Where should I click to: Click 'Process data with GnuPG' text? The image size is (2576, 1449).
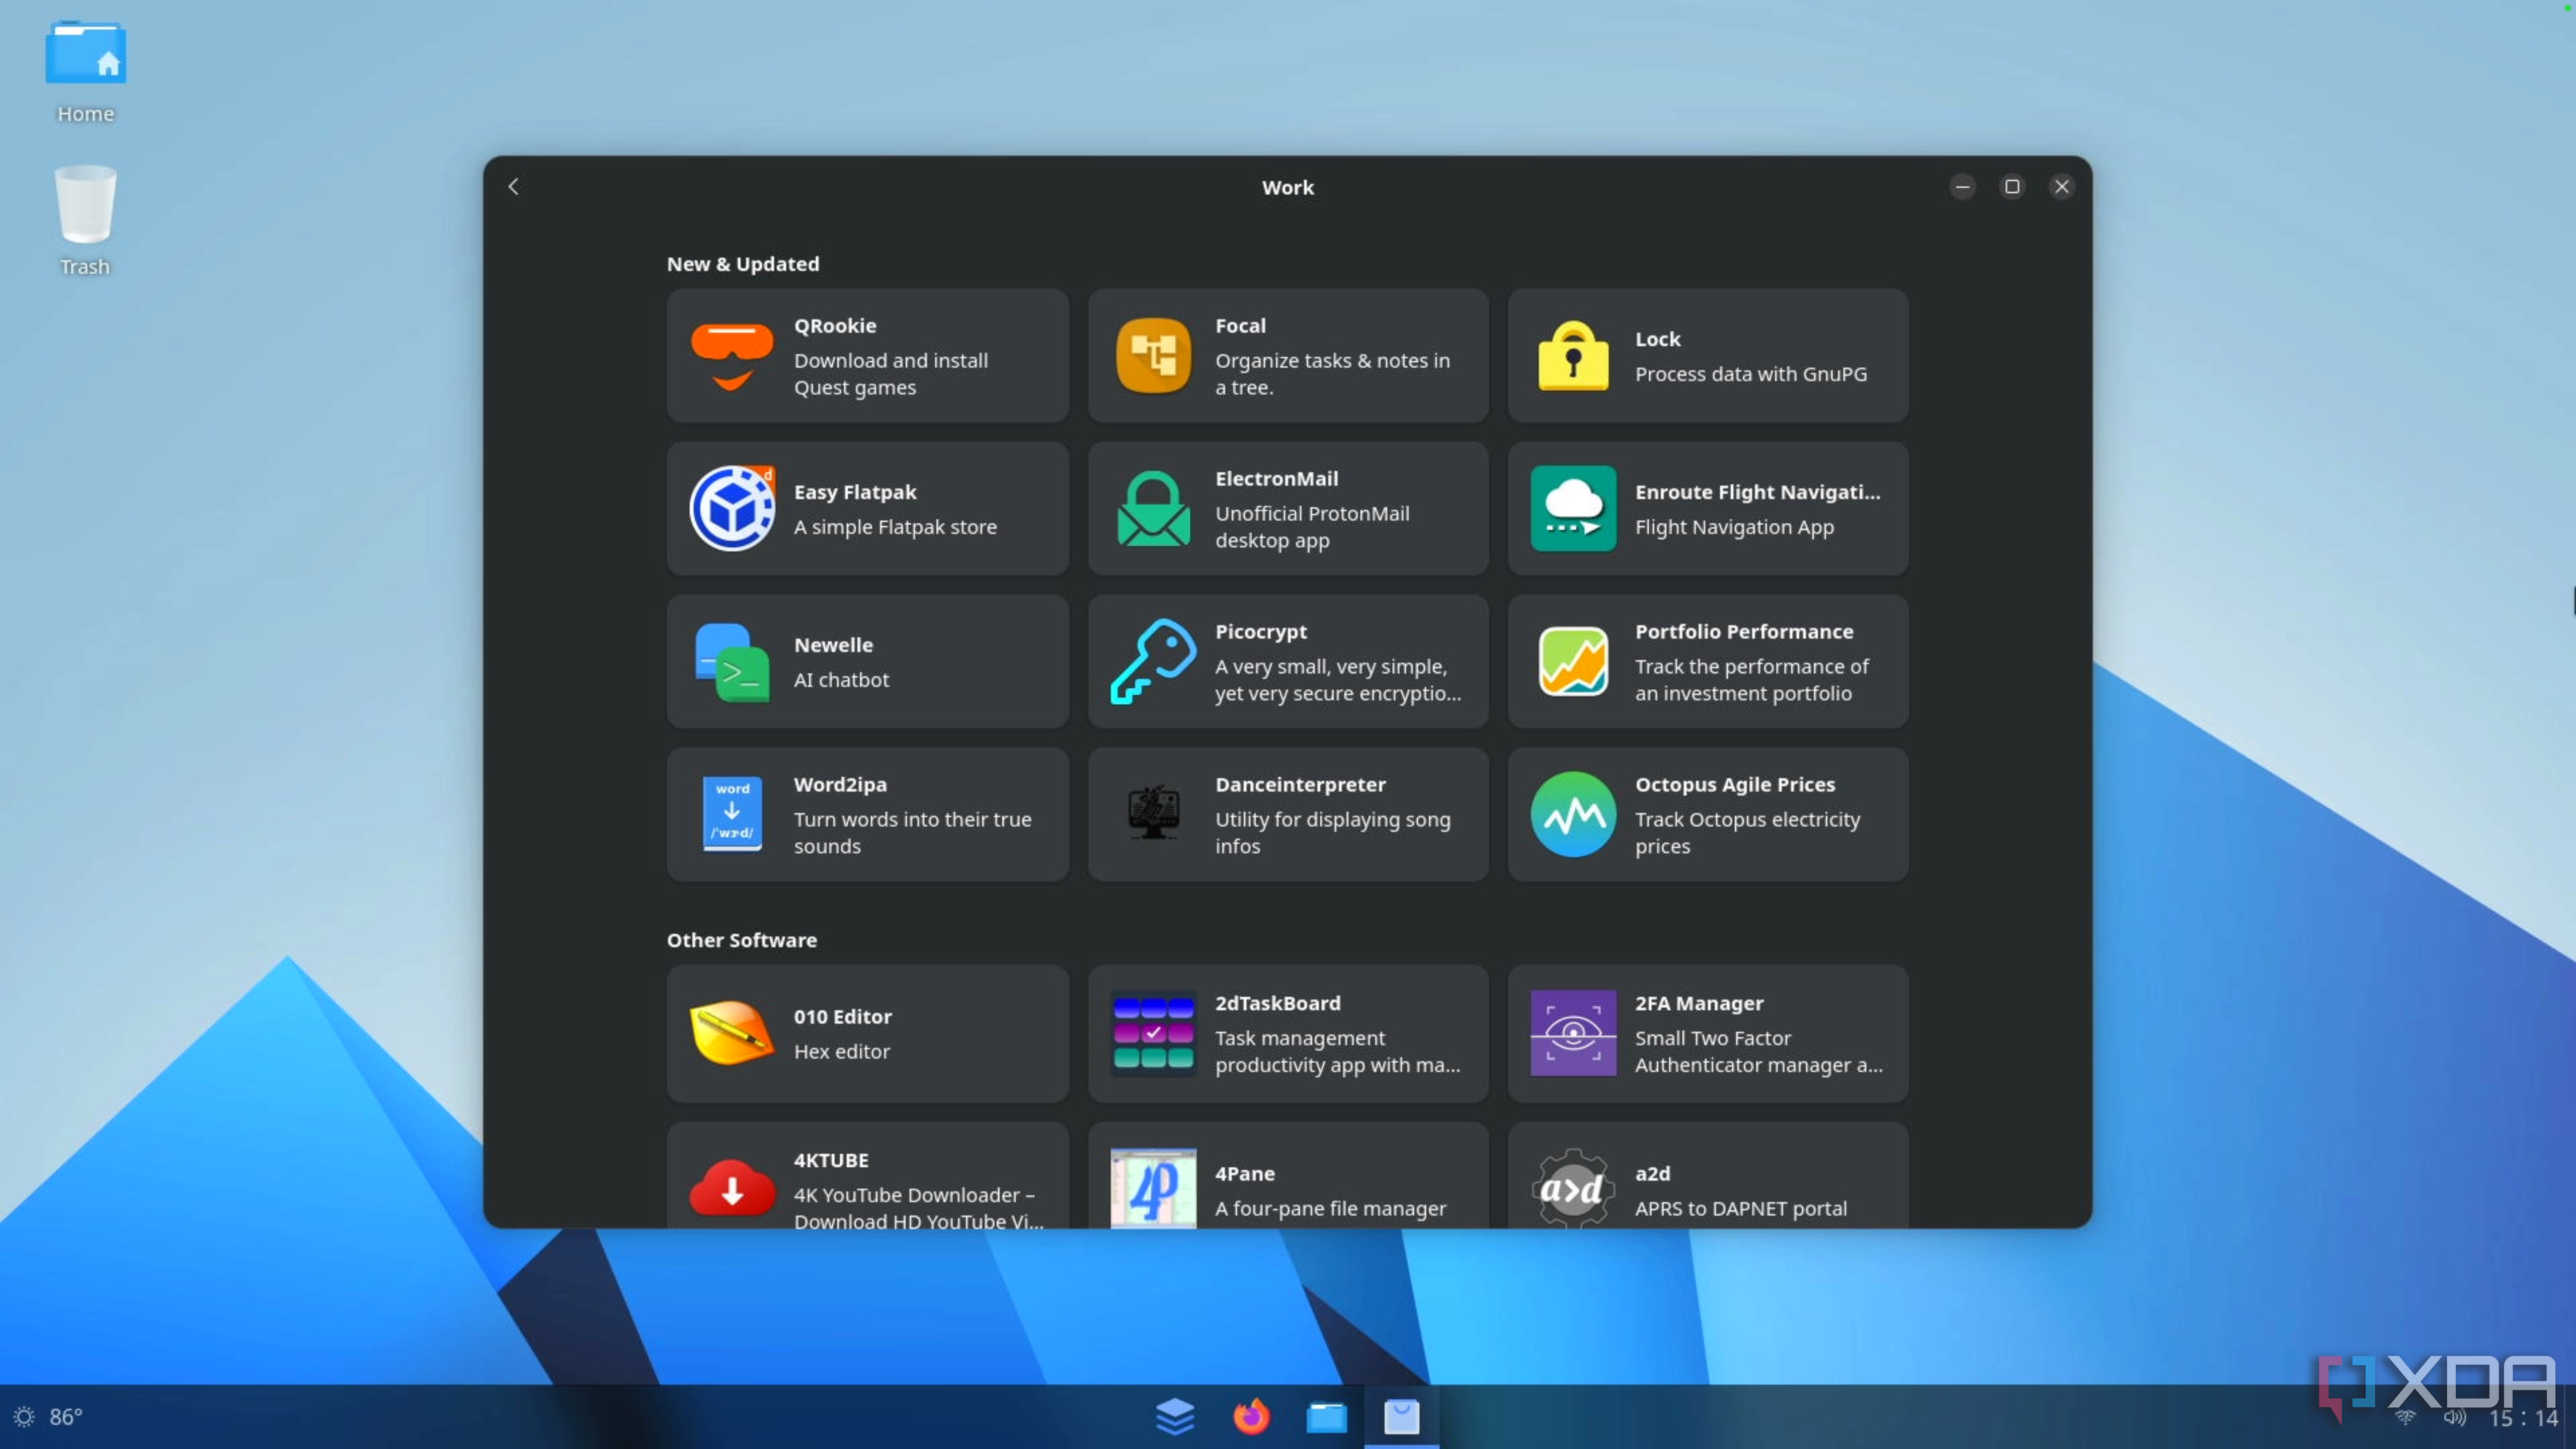pos(1751,374)
